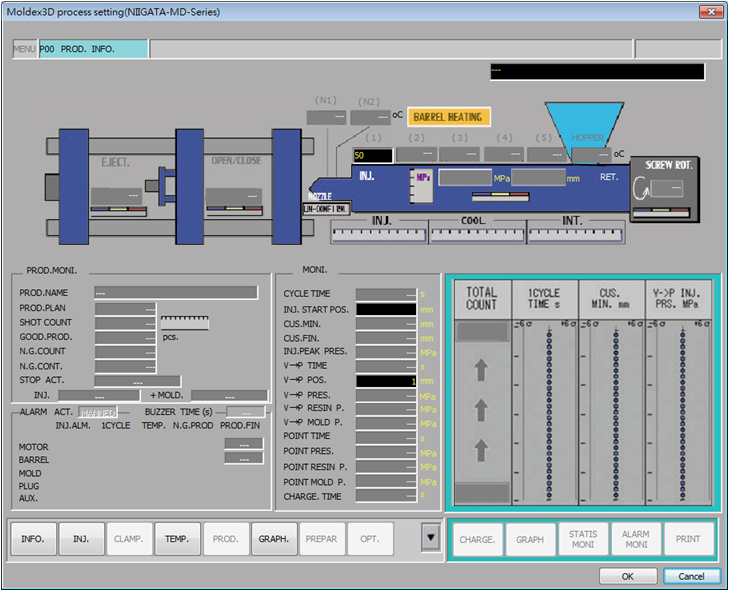Viewport: 729px width, 591px height.
Task: Click the NOZZLE label on the barrel tip
Action: (x=320, y=196)
